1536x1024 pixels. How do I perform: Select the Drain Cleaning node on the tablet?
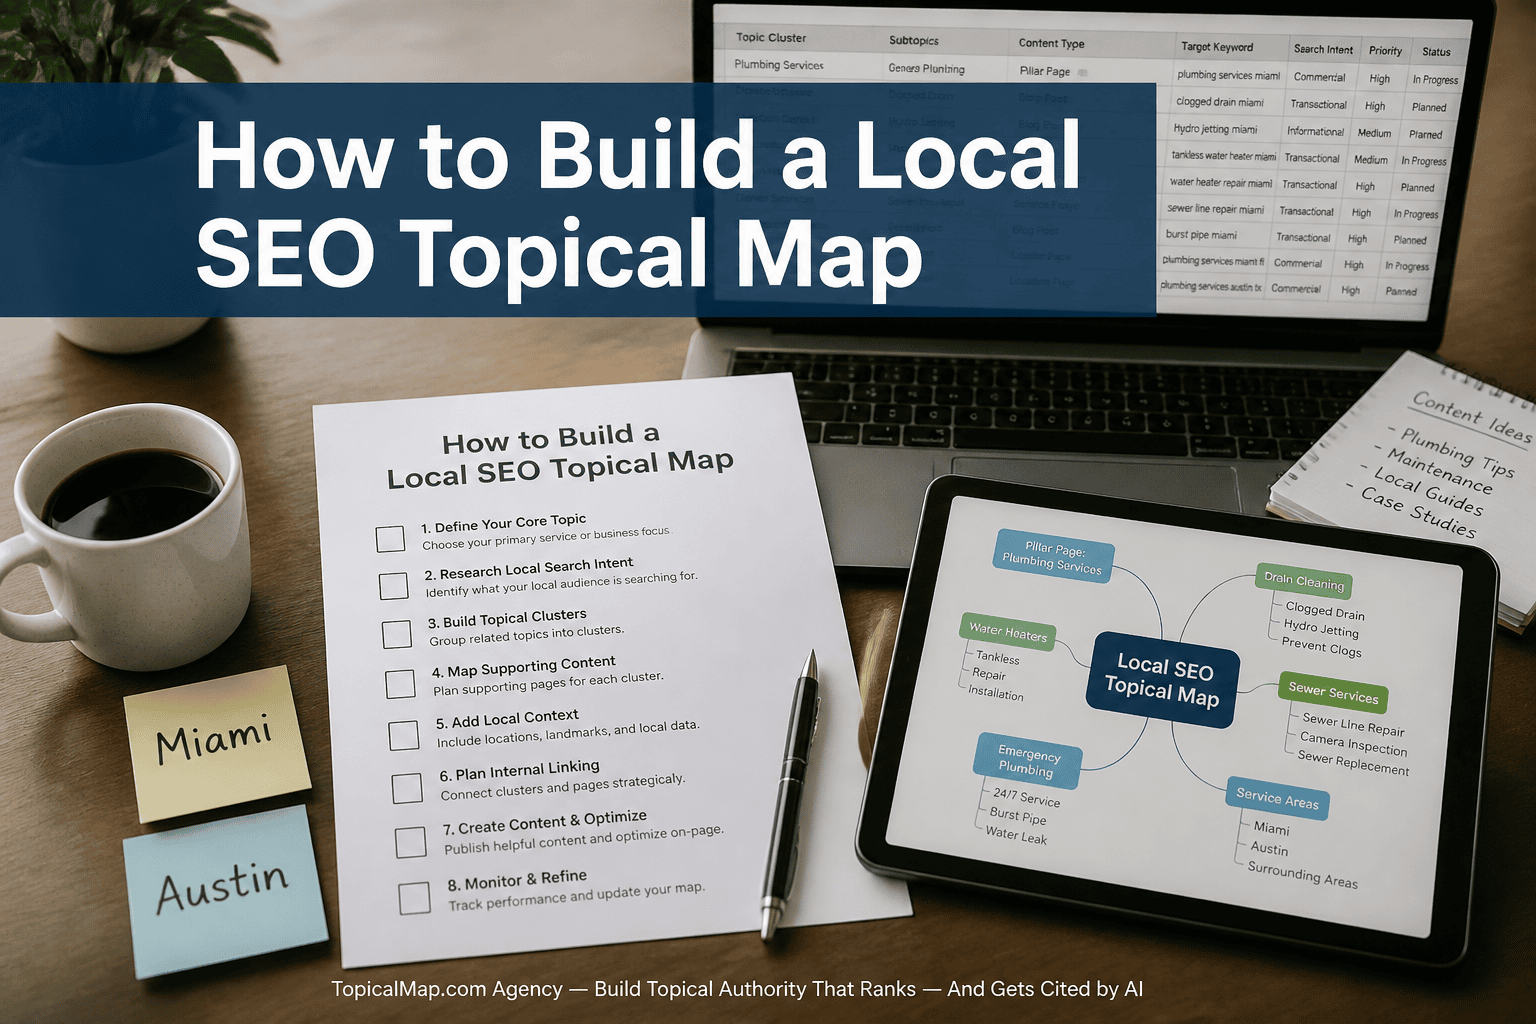click(1304, 581)
